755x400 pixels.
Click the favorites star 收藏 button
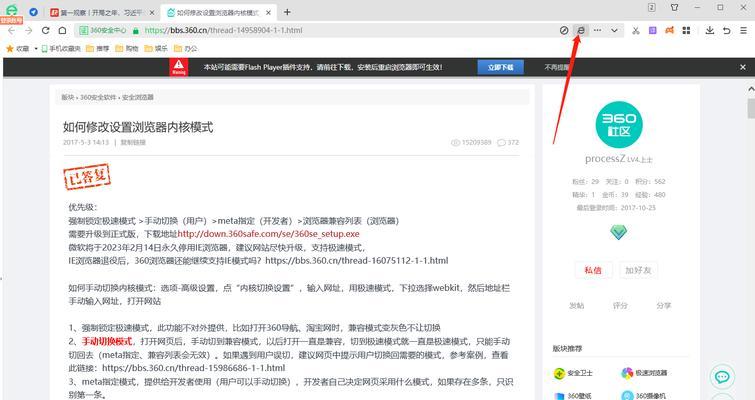click(17, 49)
